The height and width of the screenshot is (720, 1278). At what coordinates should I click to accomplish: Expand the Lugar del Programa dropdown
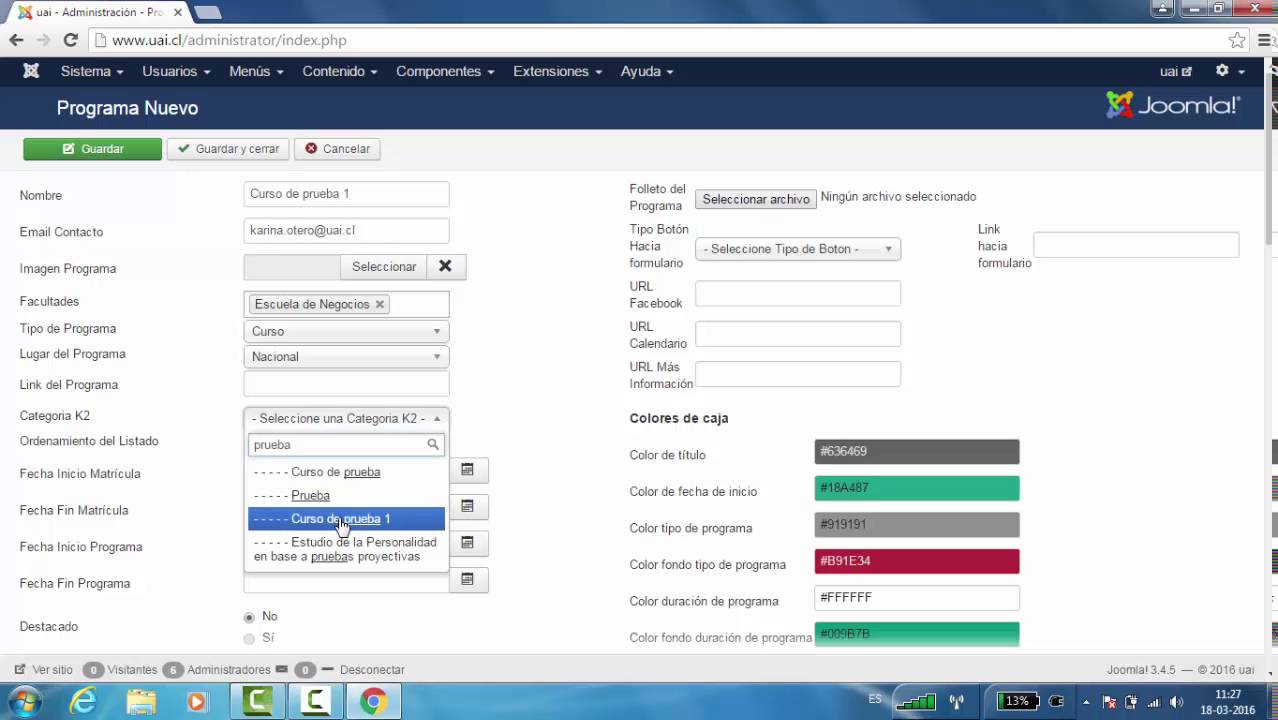(346, 357)
